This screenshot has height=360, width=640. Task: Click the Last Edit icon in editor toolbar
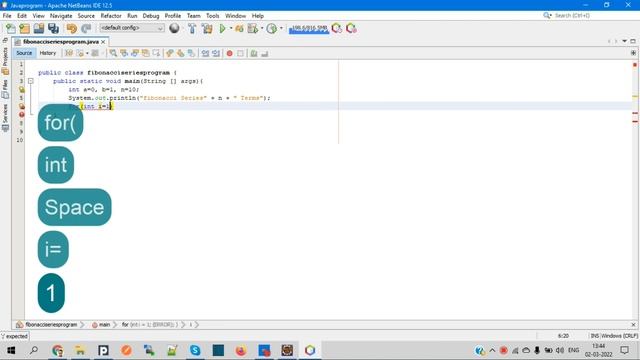[x=69, y=53]
